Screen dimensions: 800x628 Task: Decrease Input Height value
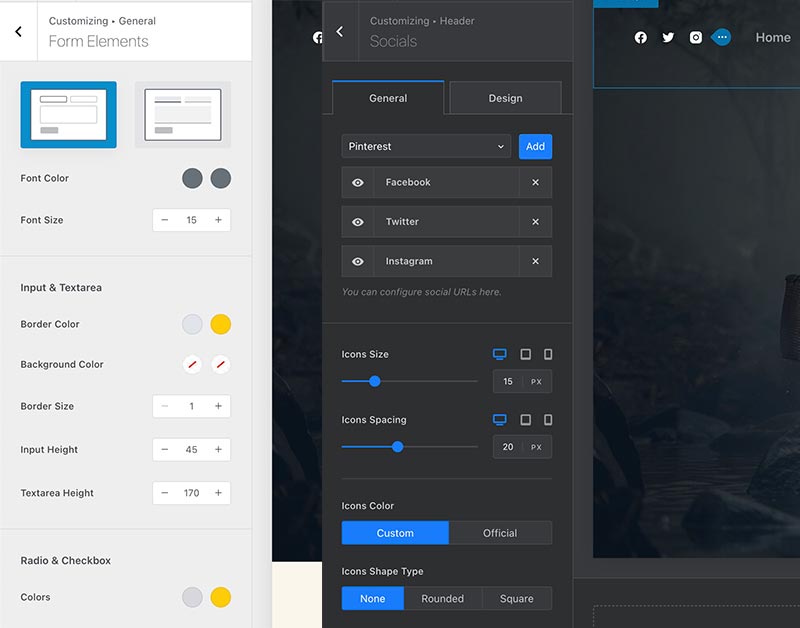tap(164, 449)
